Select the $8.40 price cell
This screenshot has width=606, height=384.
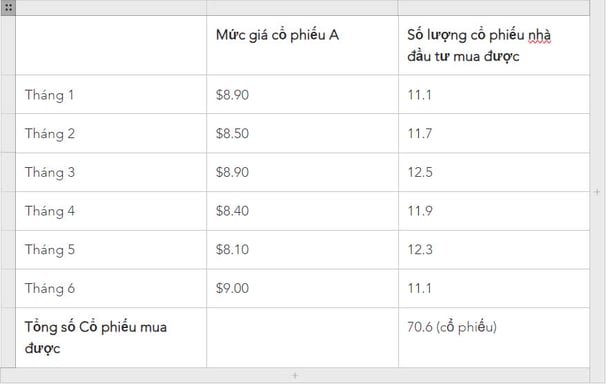(x=302, y=211)
